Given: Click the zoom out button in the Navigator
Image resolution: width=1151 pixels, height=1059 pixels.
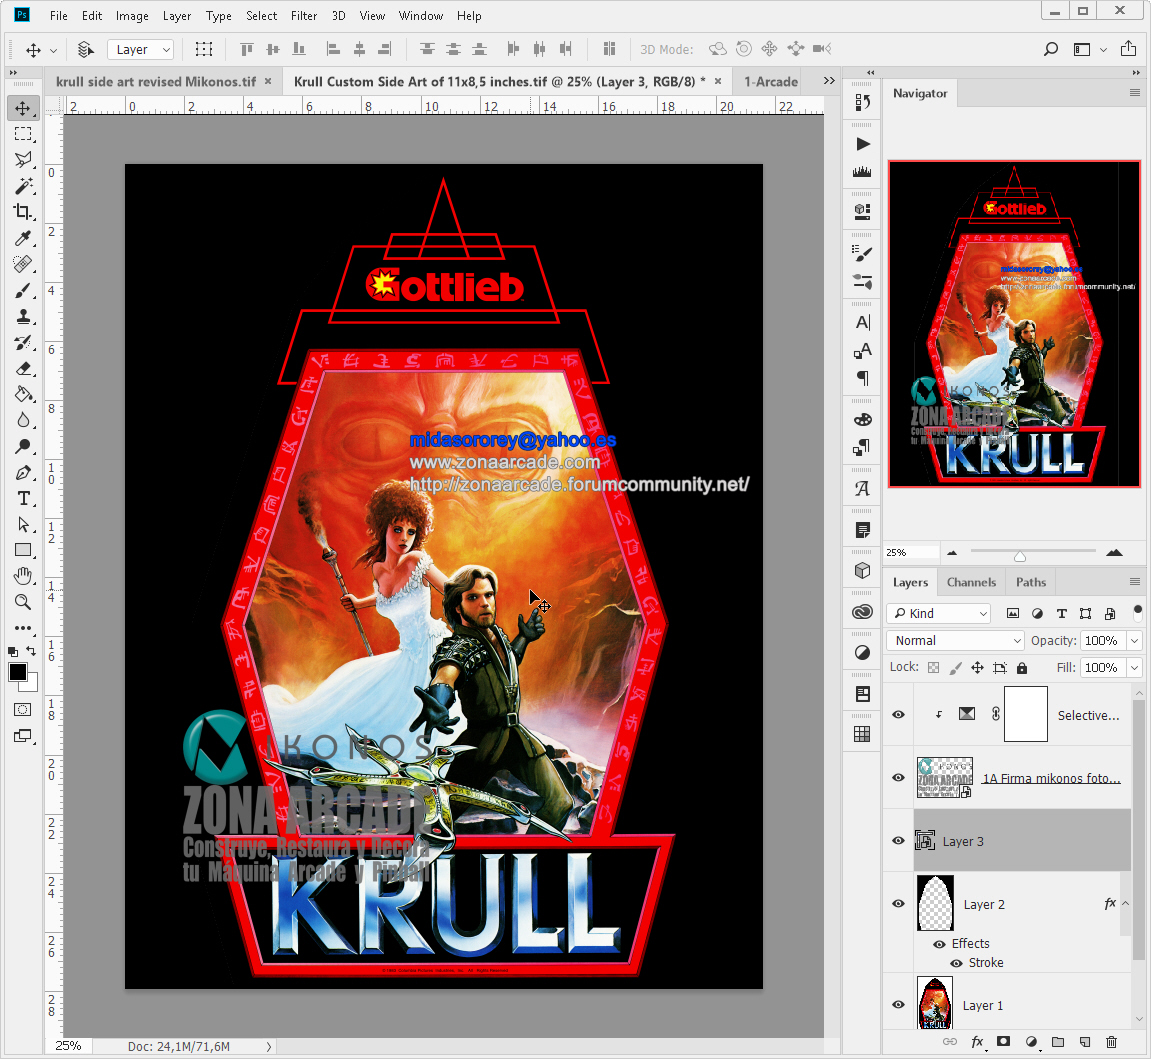Looking at the screenshot, I should (x=952, y=551).
